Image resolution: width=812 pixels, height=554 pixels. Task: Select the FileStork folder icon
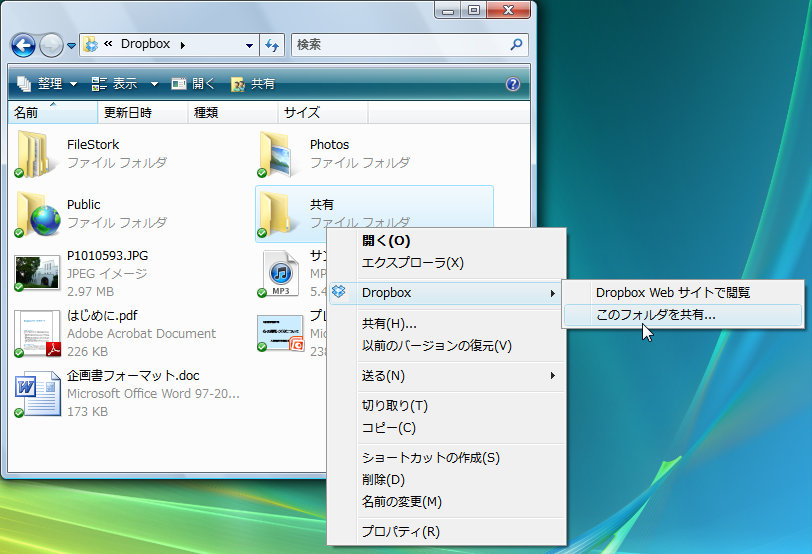[35, 154]
